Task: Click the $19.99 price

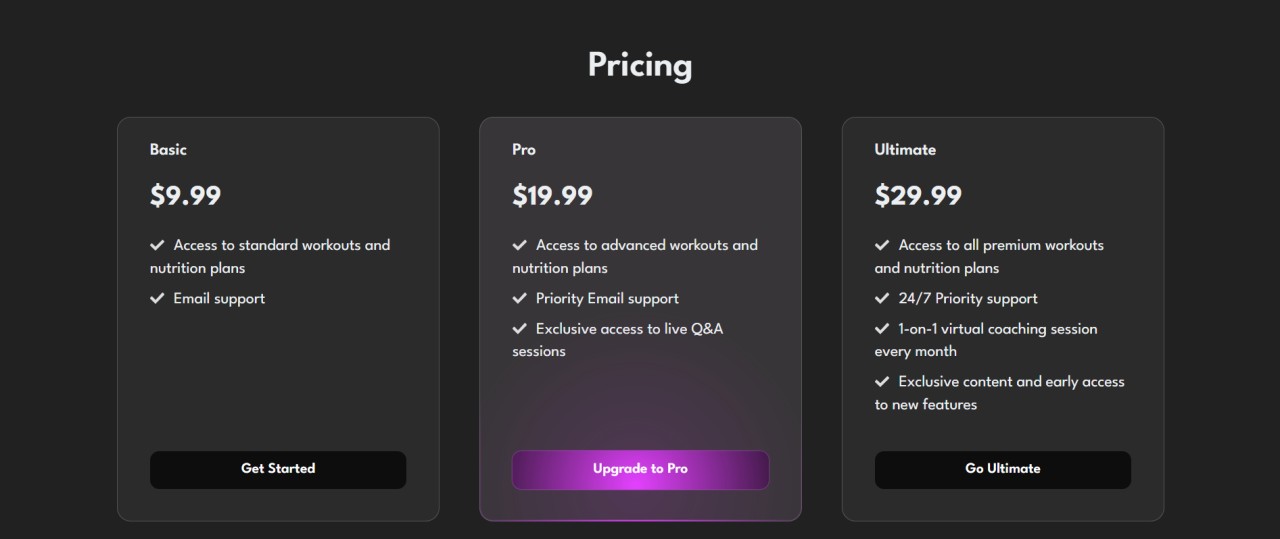Action: (x=553, y=195)
